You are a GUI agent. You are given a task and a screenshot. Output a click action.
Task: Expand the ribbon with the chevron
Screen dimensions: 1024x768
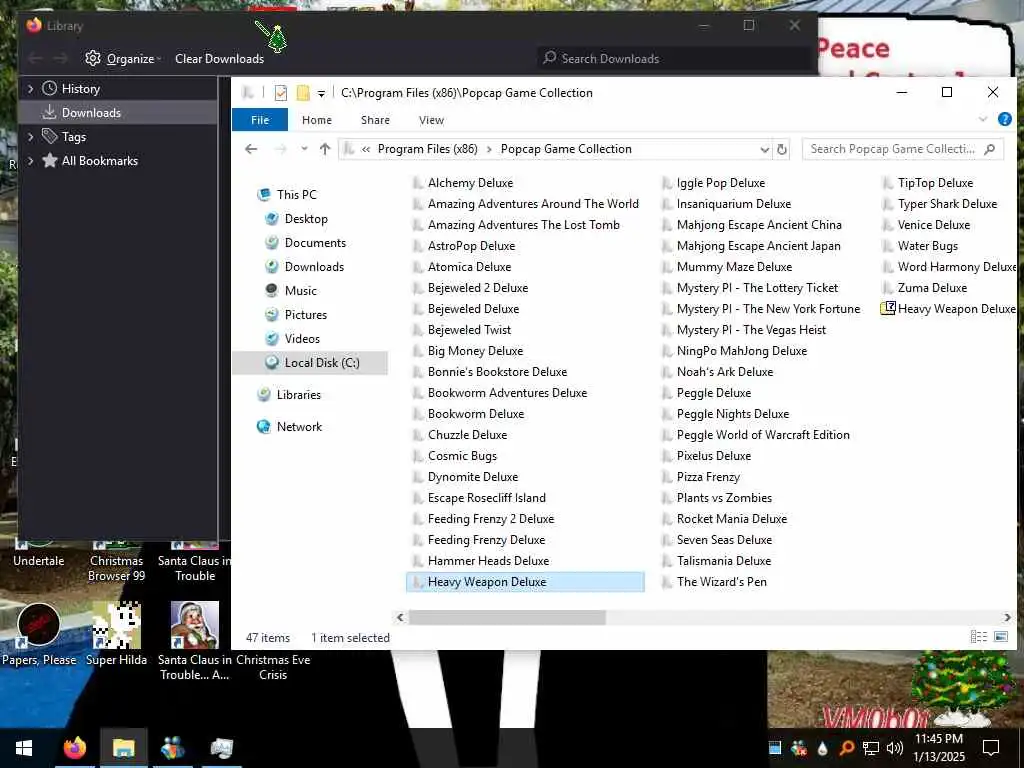pos(983,120)
